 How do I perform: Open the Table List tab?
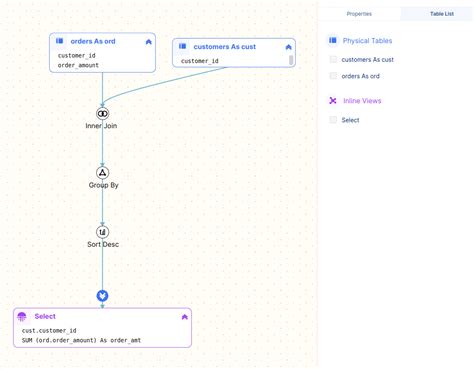(442, 14)
